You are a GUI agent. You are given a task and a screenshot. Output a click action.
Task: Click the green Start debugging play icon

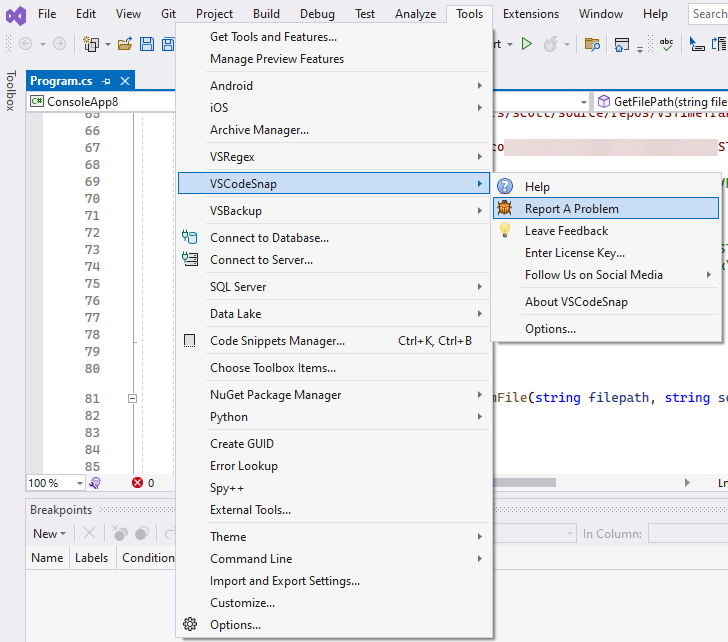click(526, 44)
